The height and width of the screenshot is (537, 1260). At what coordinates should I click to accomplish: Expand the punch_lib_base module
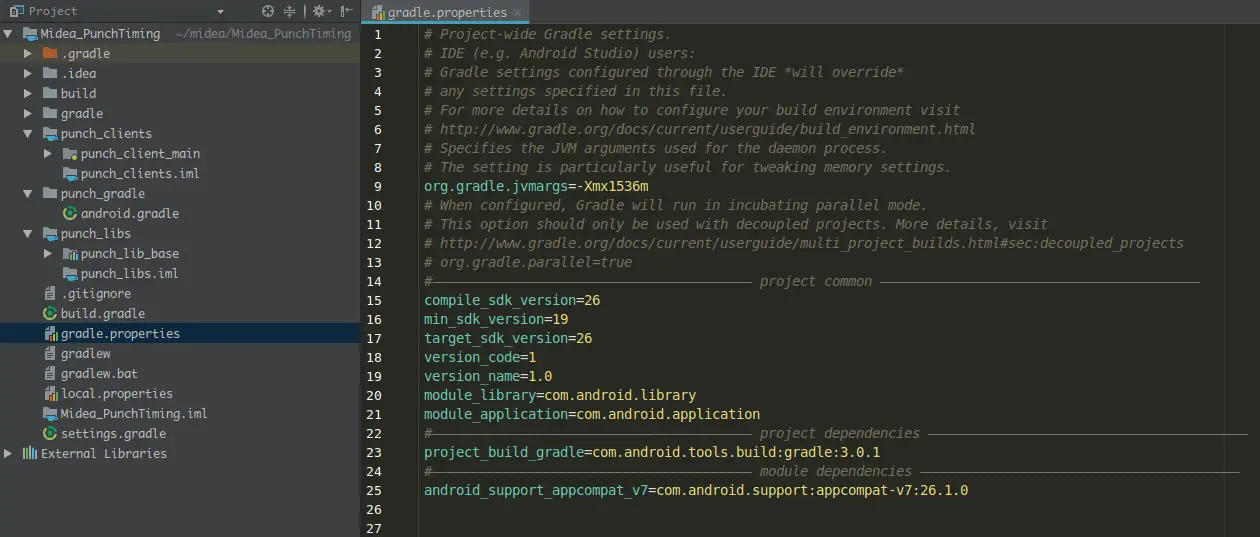coord(48,253)
